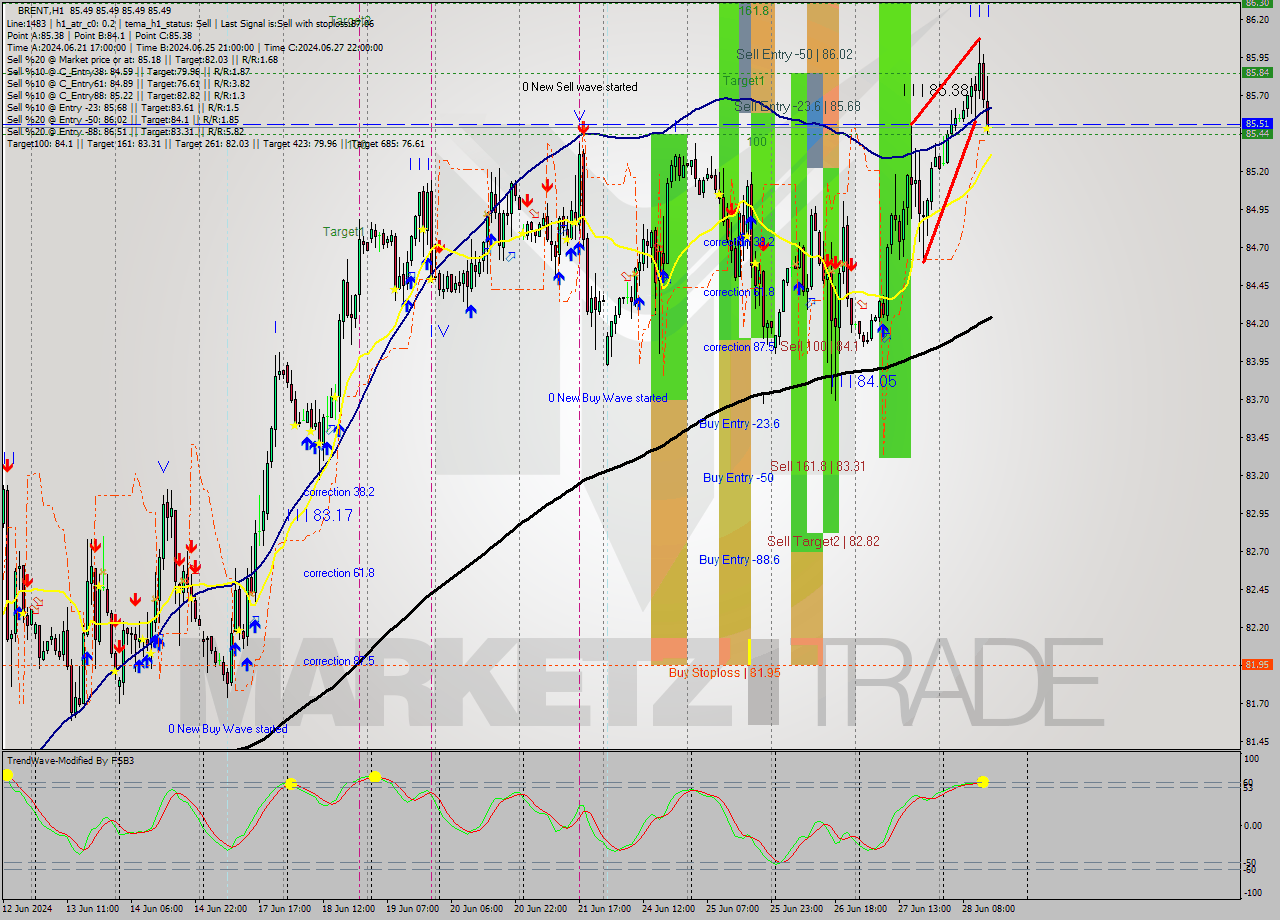Screen dimensions: 1280x920
Task: Click the yellow dot ending the TrendWave line
Action: (983, 781)
